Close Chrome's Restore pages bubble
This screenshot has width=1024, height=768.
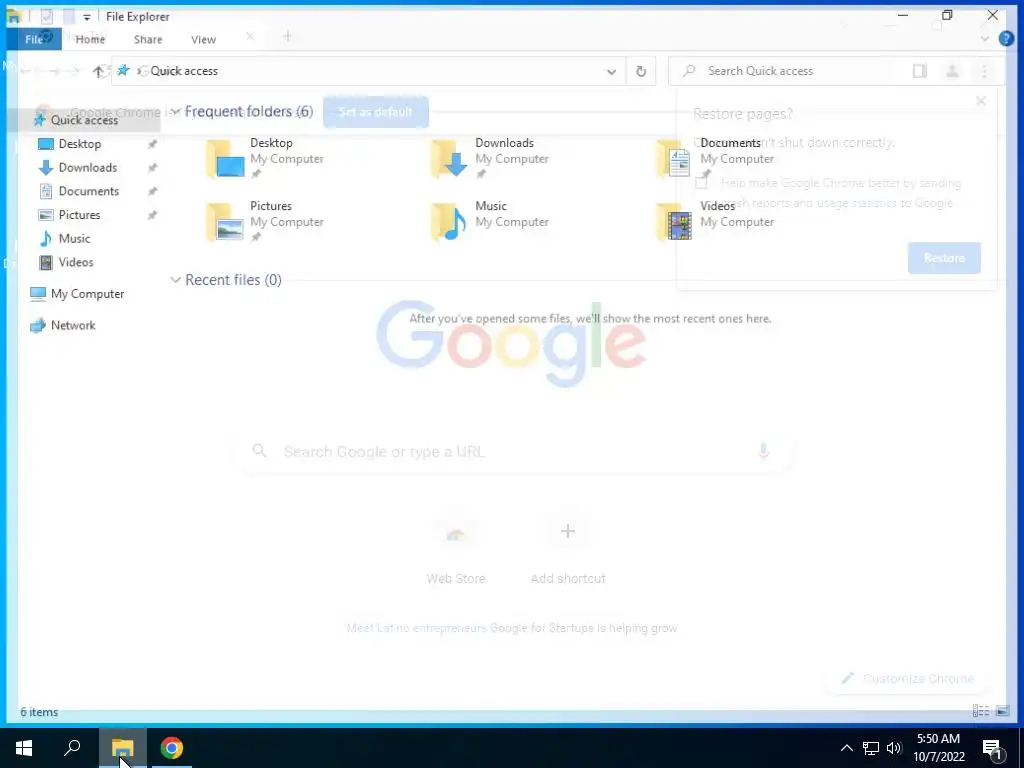[x=980, y=101]
